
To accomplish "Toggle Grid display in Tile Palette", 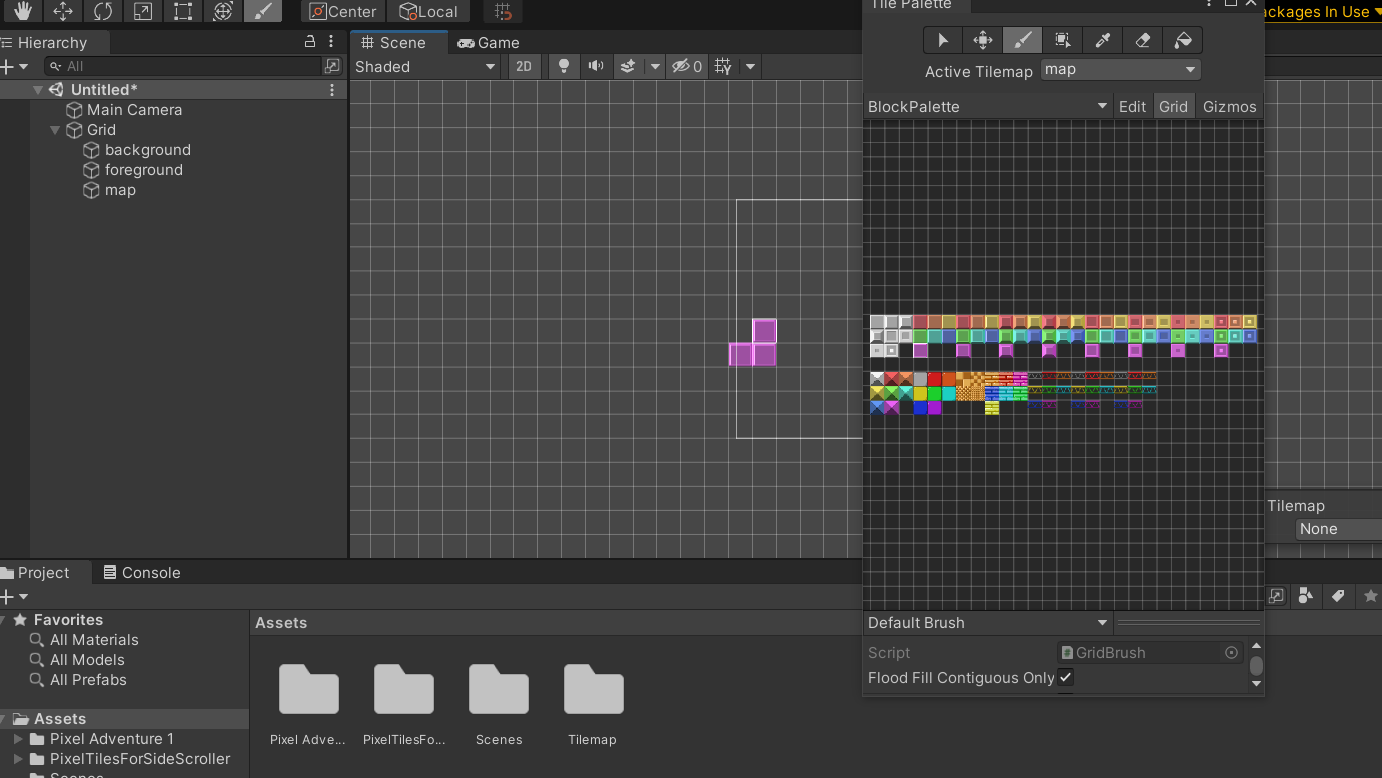I will coord(1173,106).
